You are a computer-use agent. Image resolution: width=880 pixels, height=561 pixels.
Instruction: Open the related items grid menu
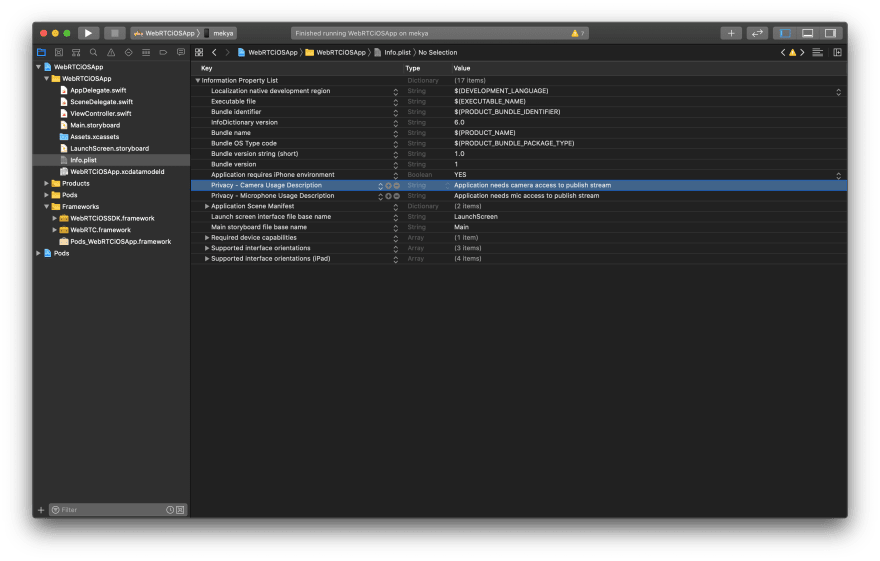(x=199, y=52)
